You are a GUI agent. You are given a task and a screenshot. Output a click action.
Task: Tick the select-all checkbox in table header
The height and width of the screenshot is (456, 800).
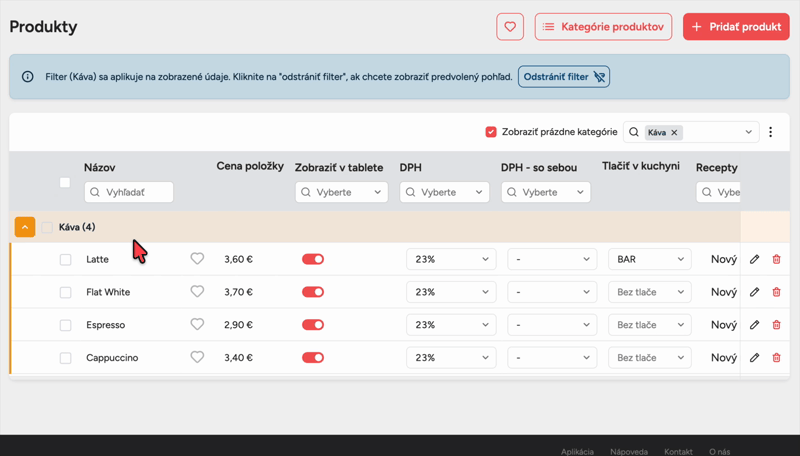tap(65, 183)
